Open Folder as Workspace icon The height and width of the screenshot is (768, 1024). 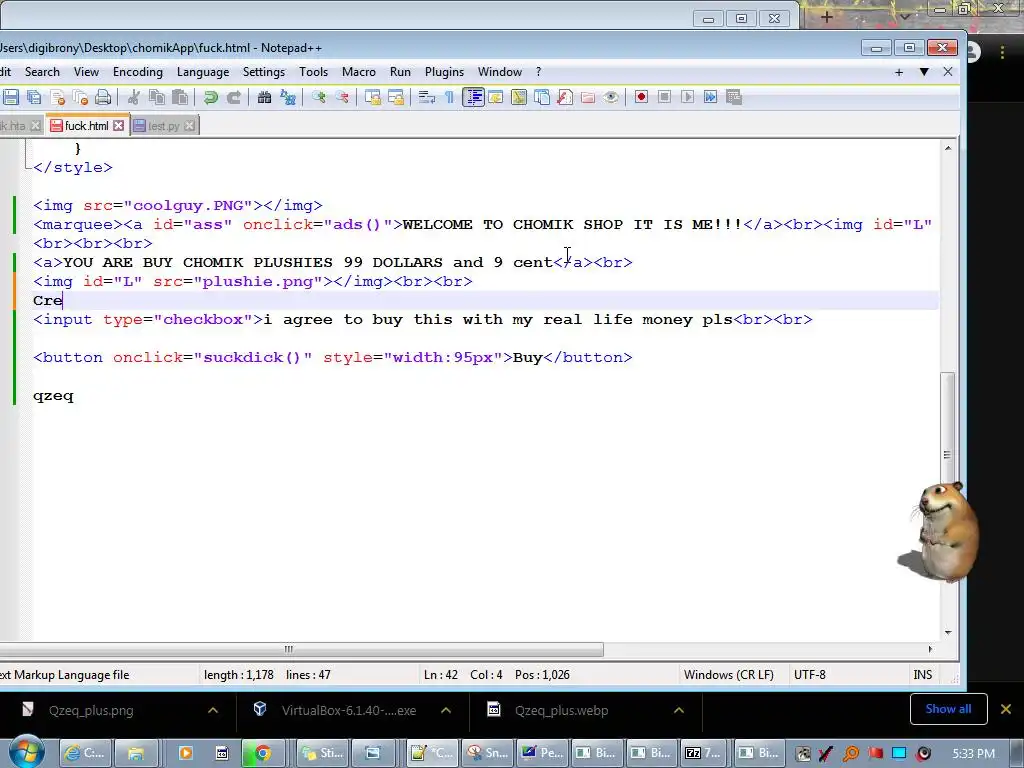click(588, 97)
